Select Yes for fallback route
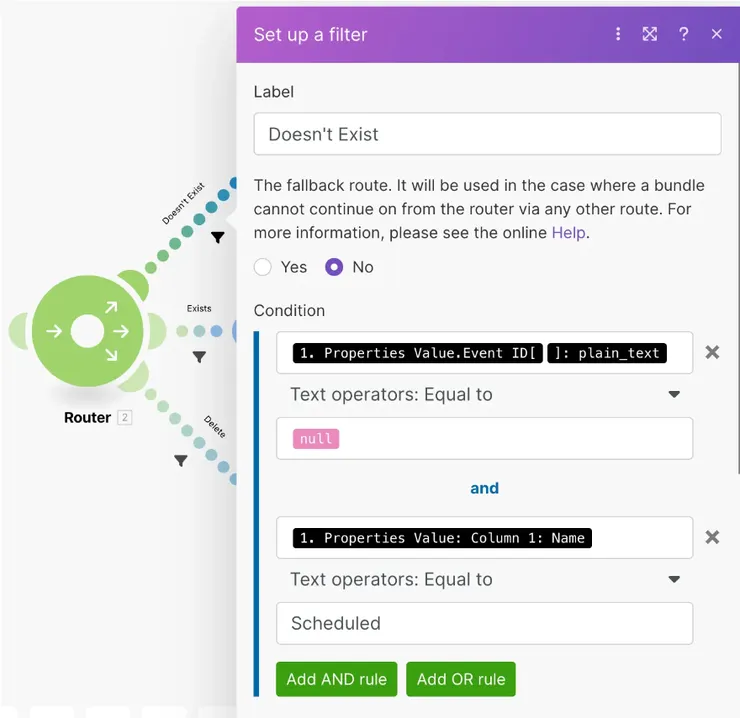This screenshot has height=718, width=740. [263, 267]
